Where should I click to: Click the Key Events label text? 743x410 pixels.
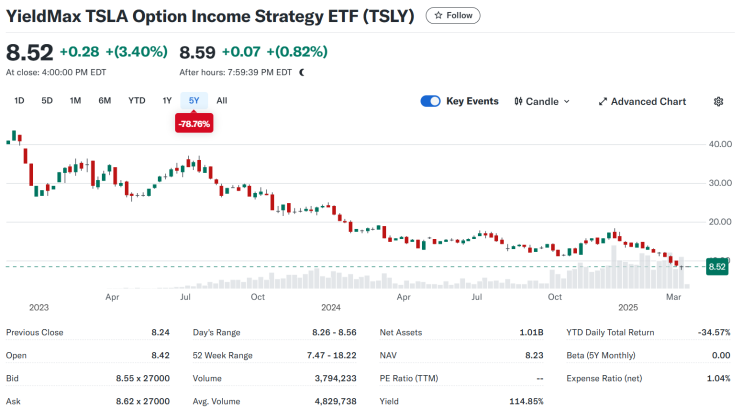point(472,101)
